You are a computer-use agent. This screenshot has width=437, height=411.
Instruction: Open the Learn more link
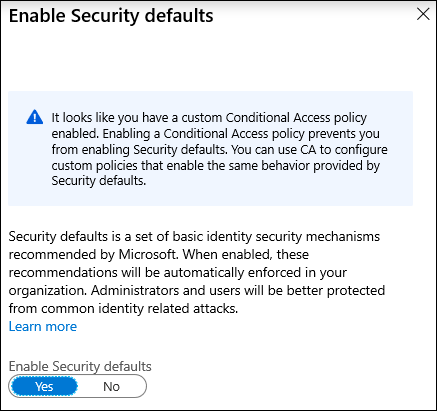(43, 326)
